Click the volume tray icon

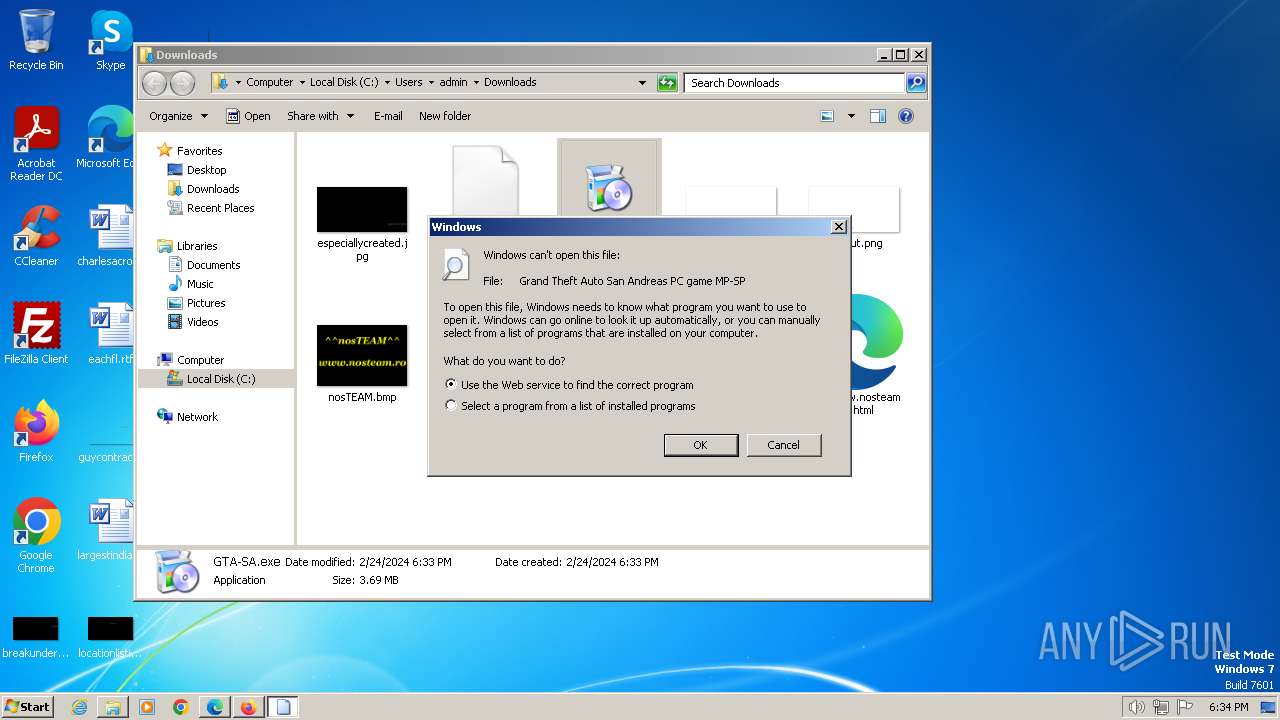click(1136, 707)
